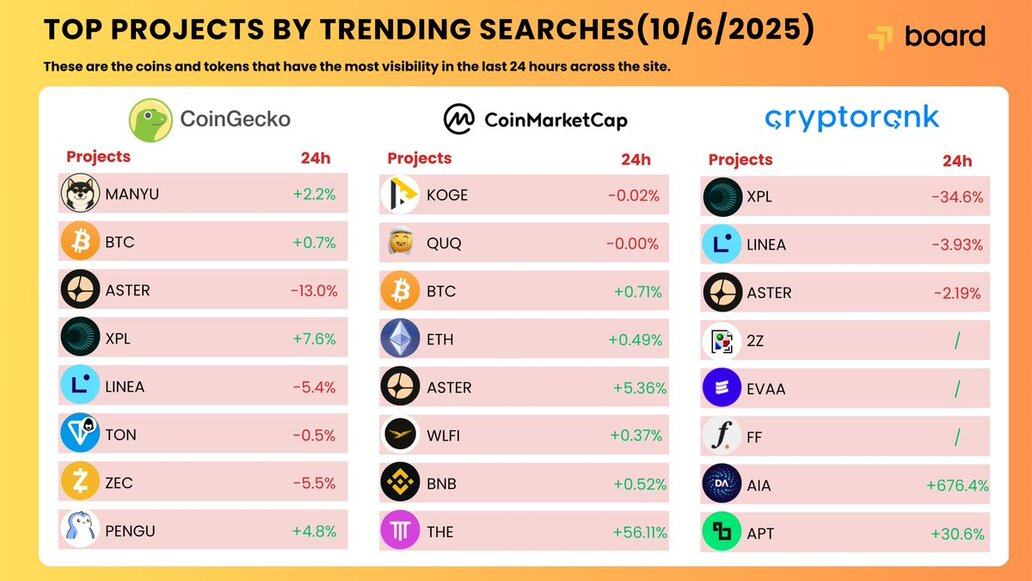Click the CoinGecko Projects column header
The width and height of the screenshot is (1032, 581).
(x=98, y=156)
